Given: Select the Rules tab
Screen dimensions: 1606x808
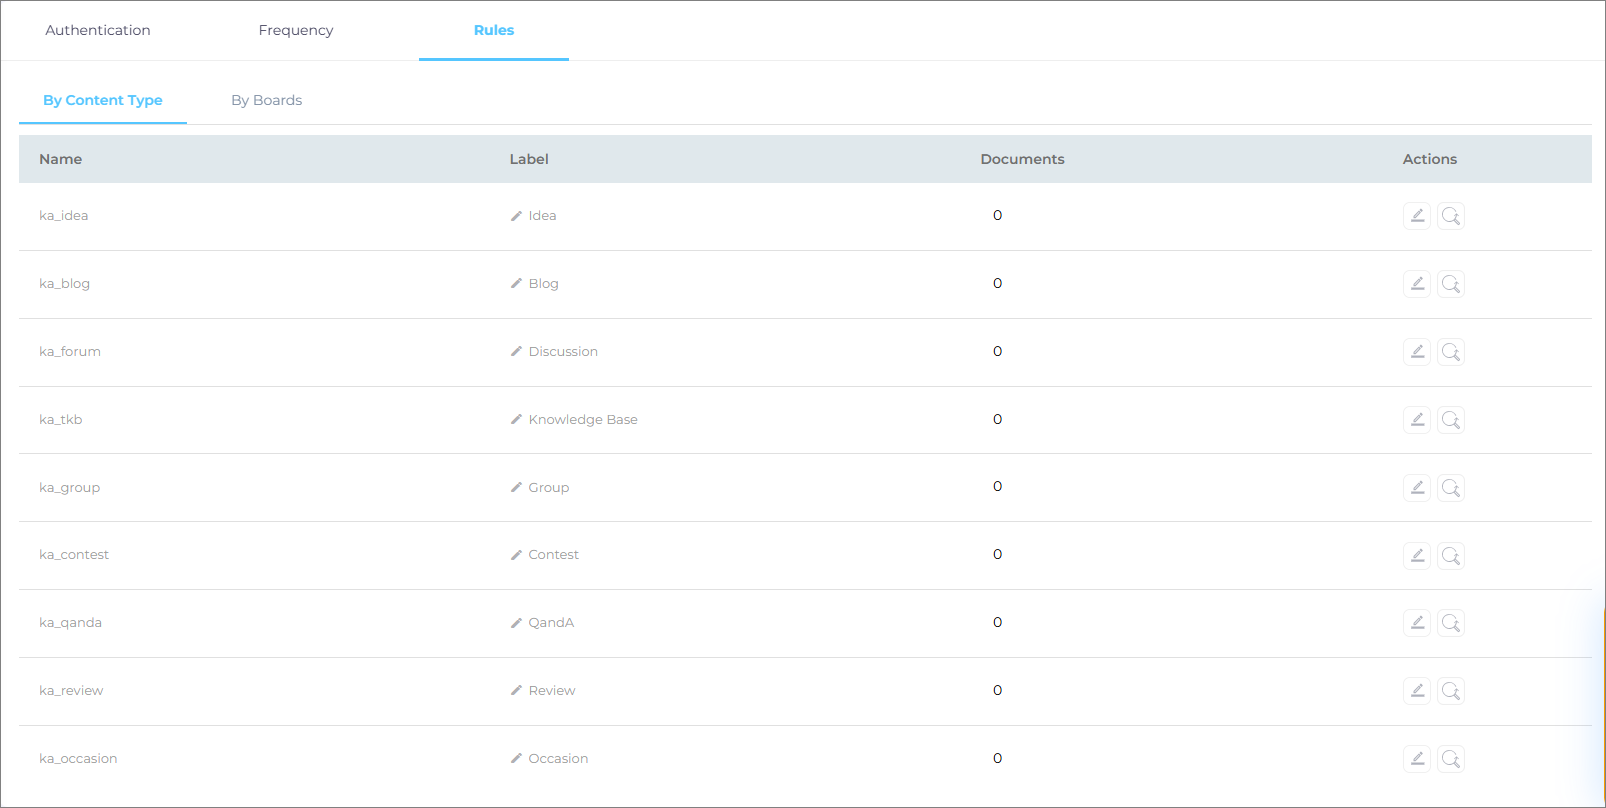Looking at the screenshot, I should point(494,30).
